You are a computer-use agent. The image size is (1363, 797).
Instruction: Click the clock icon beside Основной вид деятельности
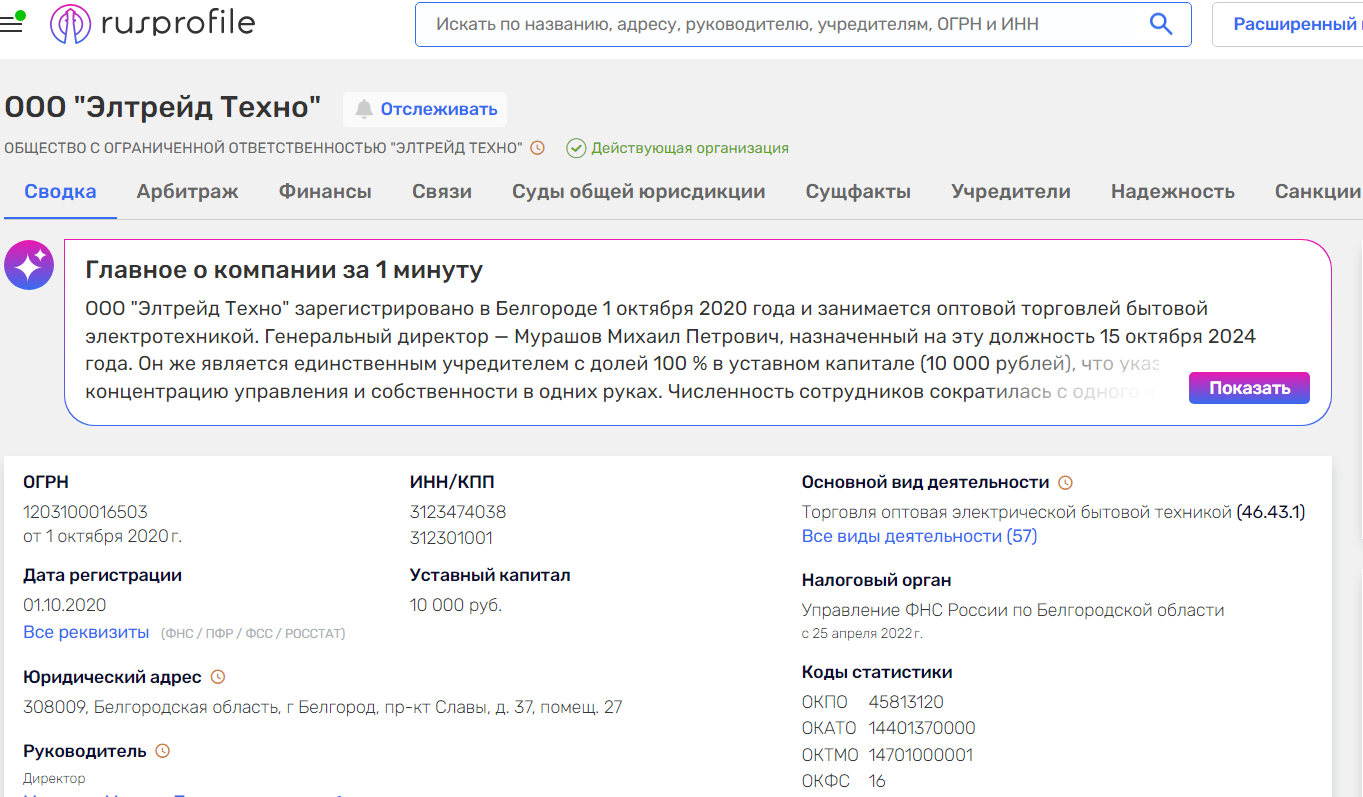click(x=1066, y=482)
